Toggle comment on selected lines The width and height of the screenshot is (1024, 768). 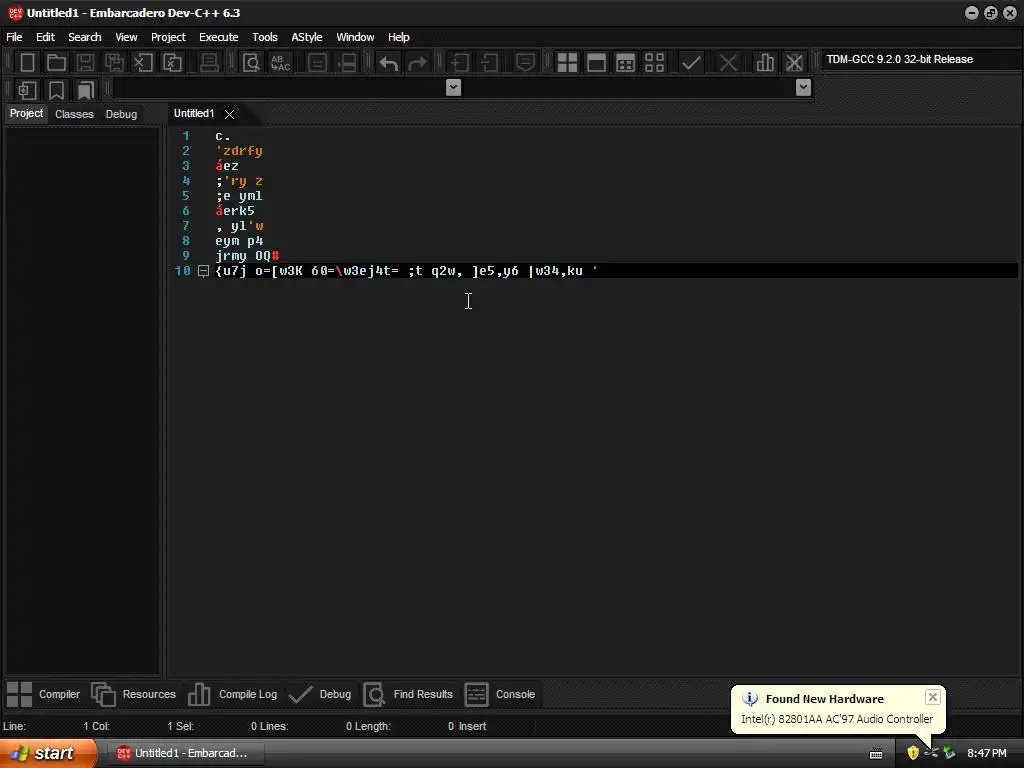525,63
